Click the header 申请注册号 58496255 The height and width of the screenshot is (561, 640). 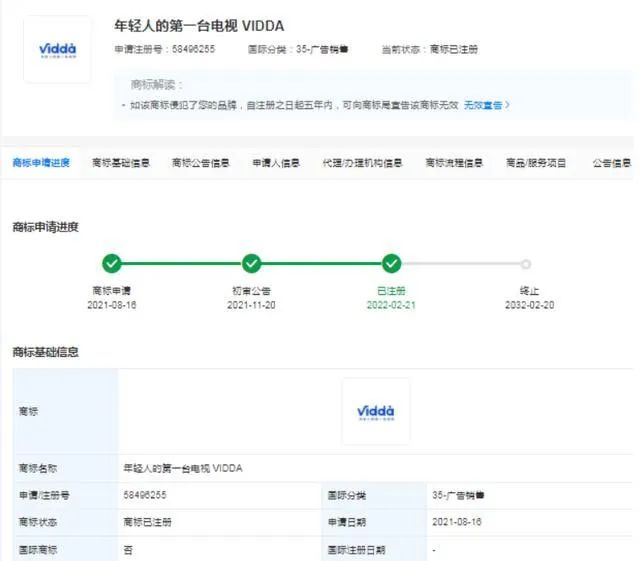point(164,49)
